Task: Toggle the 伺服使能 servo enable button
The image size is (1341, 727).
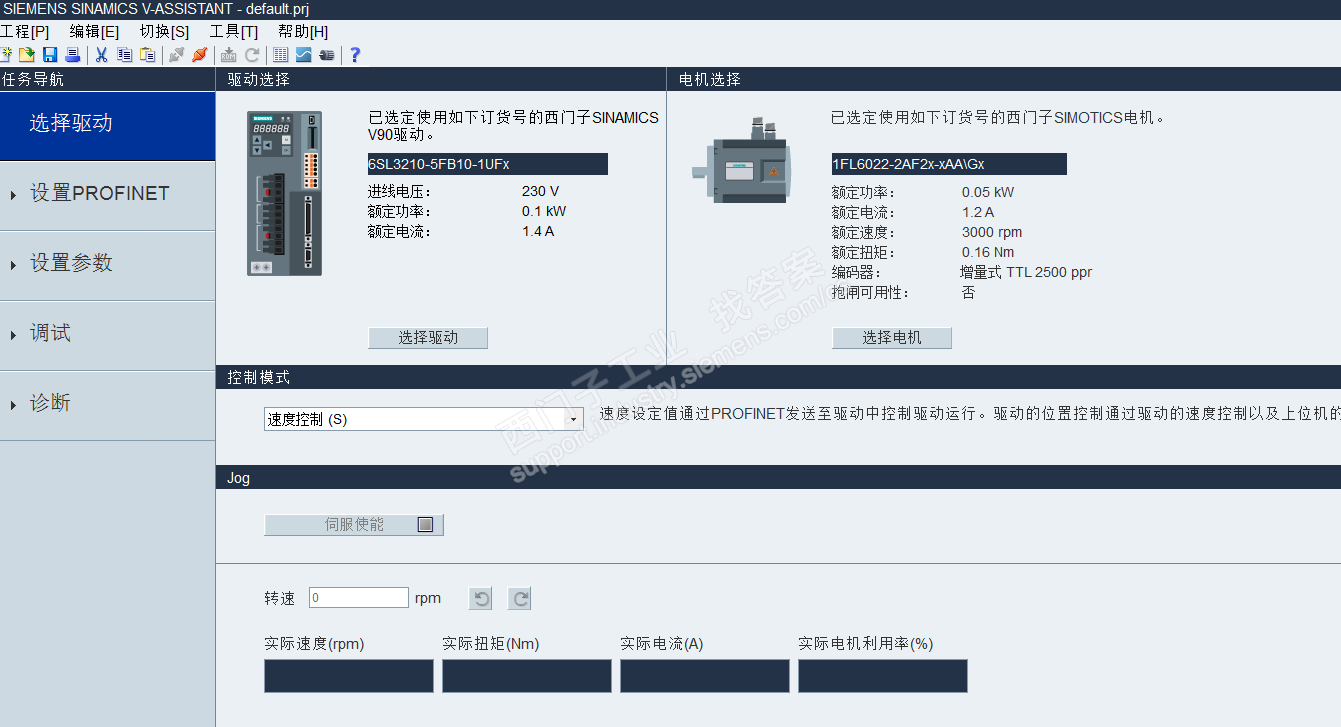Action: (354, 524)
